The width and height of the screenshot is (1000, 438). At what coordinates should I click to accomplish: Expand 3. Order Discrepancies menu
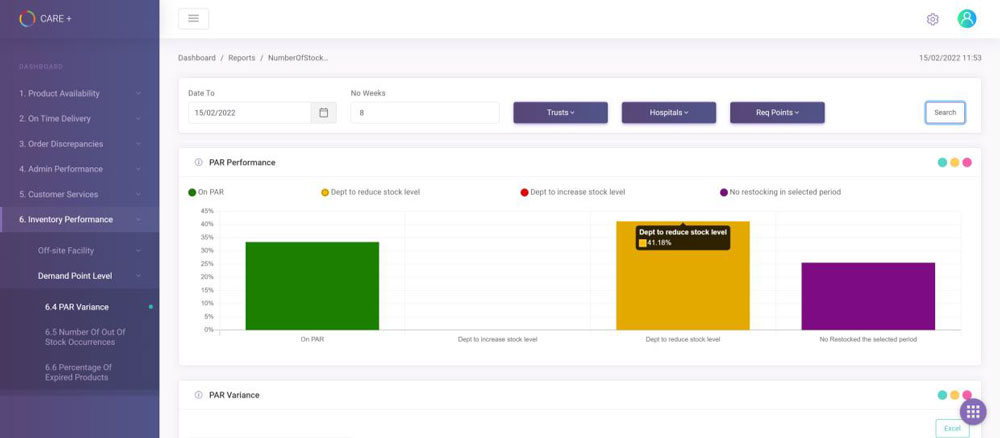(x=80, y=144)
